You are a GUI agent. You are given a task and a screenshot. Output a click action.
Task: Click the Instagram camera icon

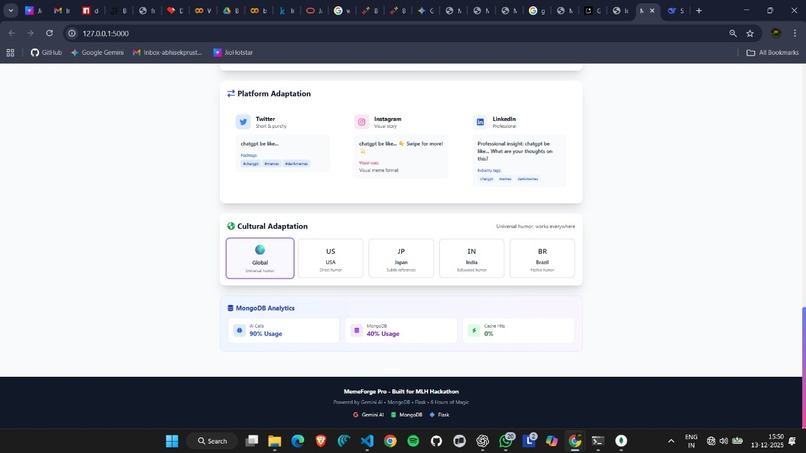[x=361, y=122]
